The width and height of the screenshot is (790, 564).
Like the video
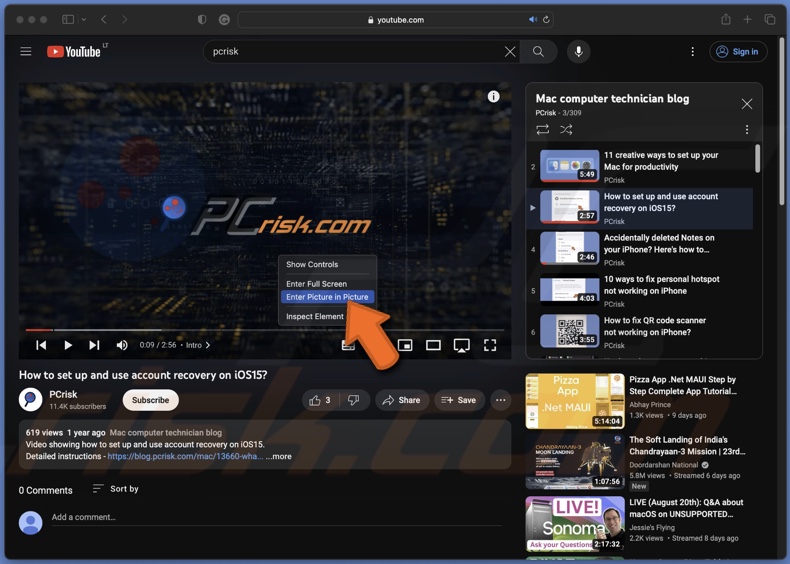[320, 400]
